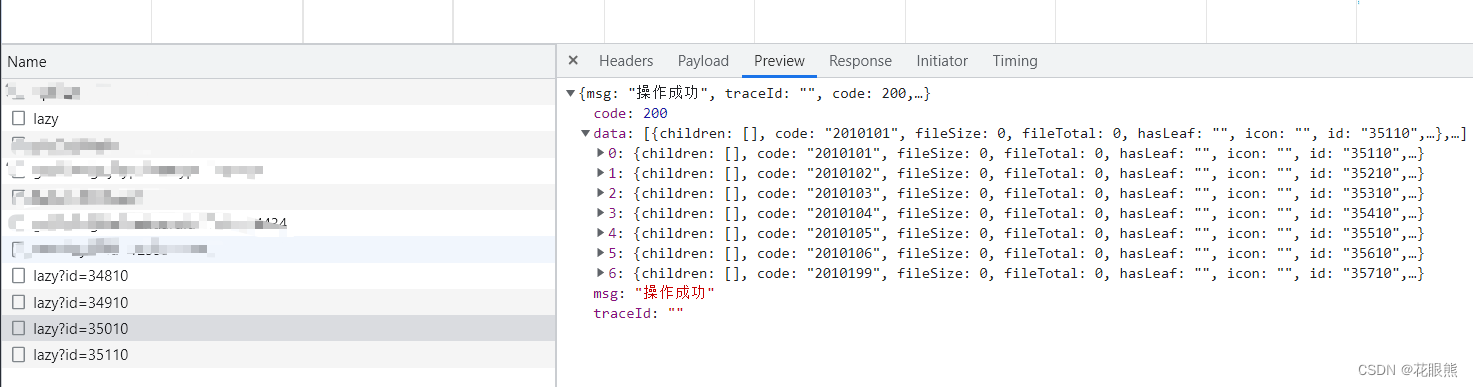Viewport: 1473px width, 387px height.
Task: View the Timing tab
Action: coord(1015,61)
